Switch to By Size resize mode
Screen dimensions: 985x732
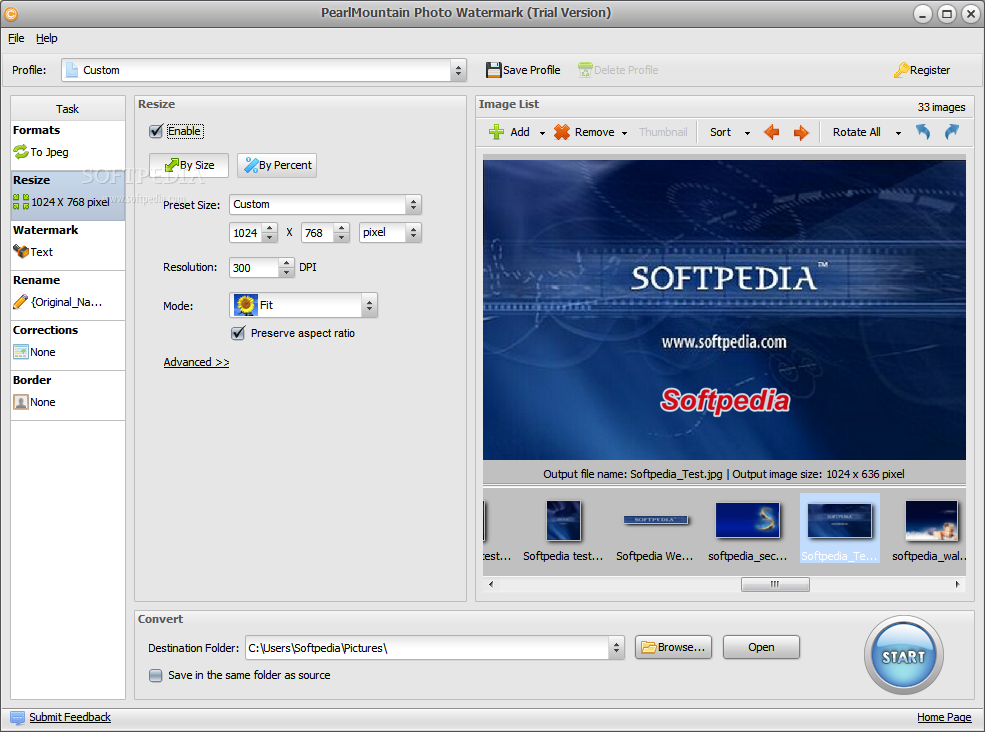[x=189, y=165]
